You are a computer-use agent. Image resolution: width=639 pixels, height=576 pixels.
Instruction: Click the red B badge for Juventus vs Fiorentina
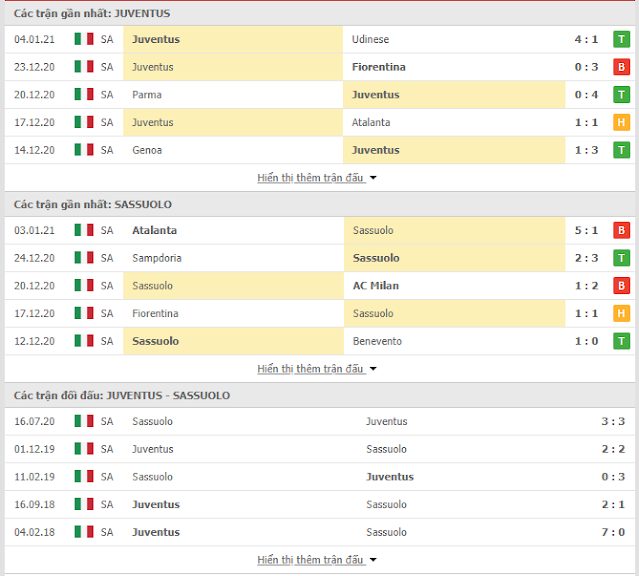pyautogui.click(x=621, y=67)
